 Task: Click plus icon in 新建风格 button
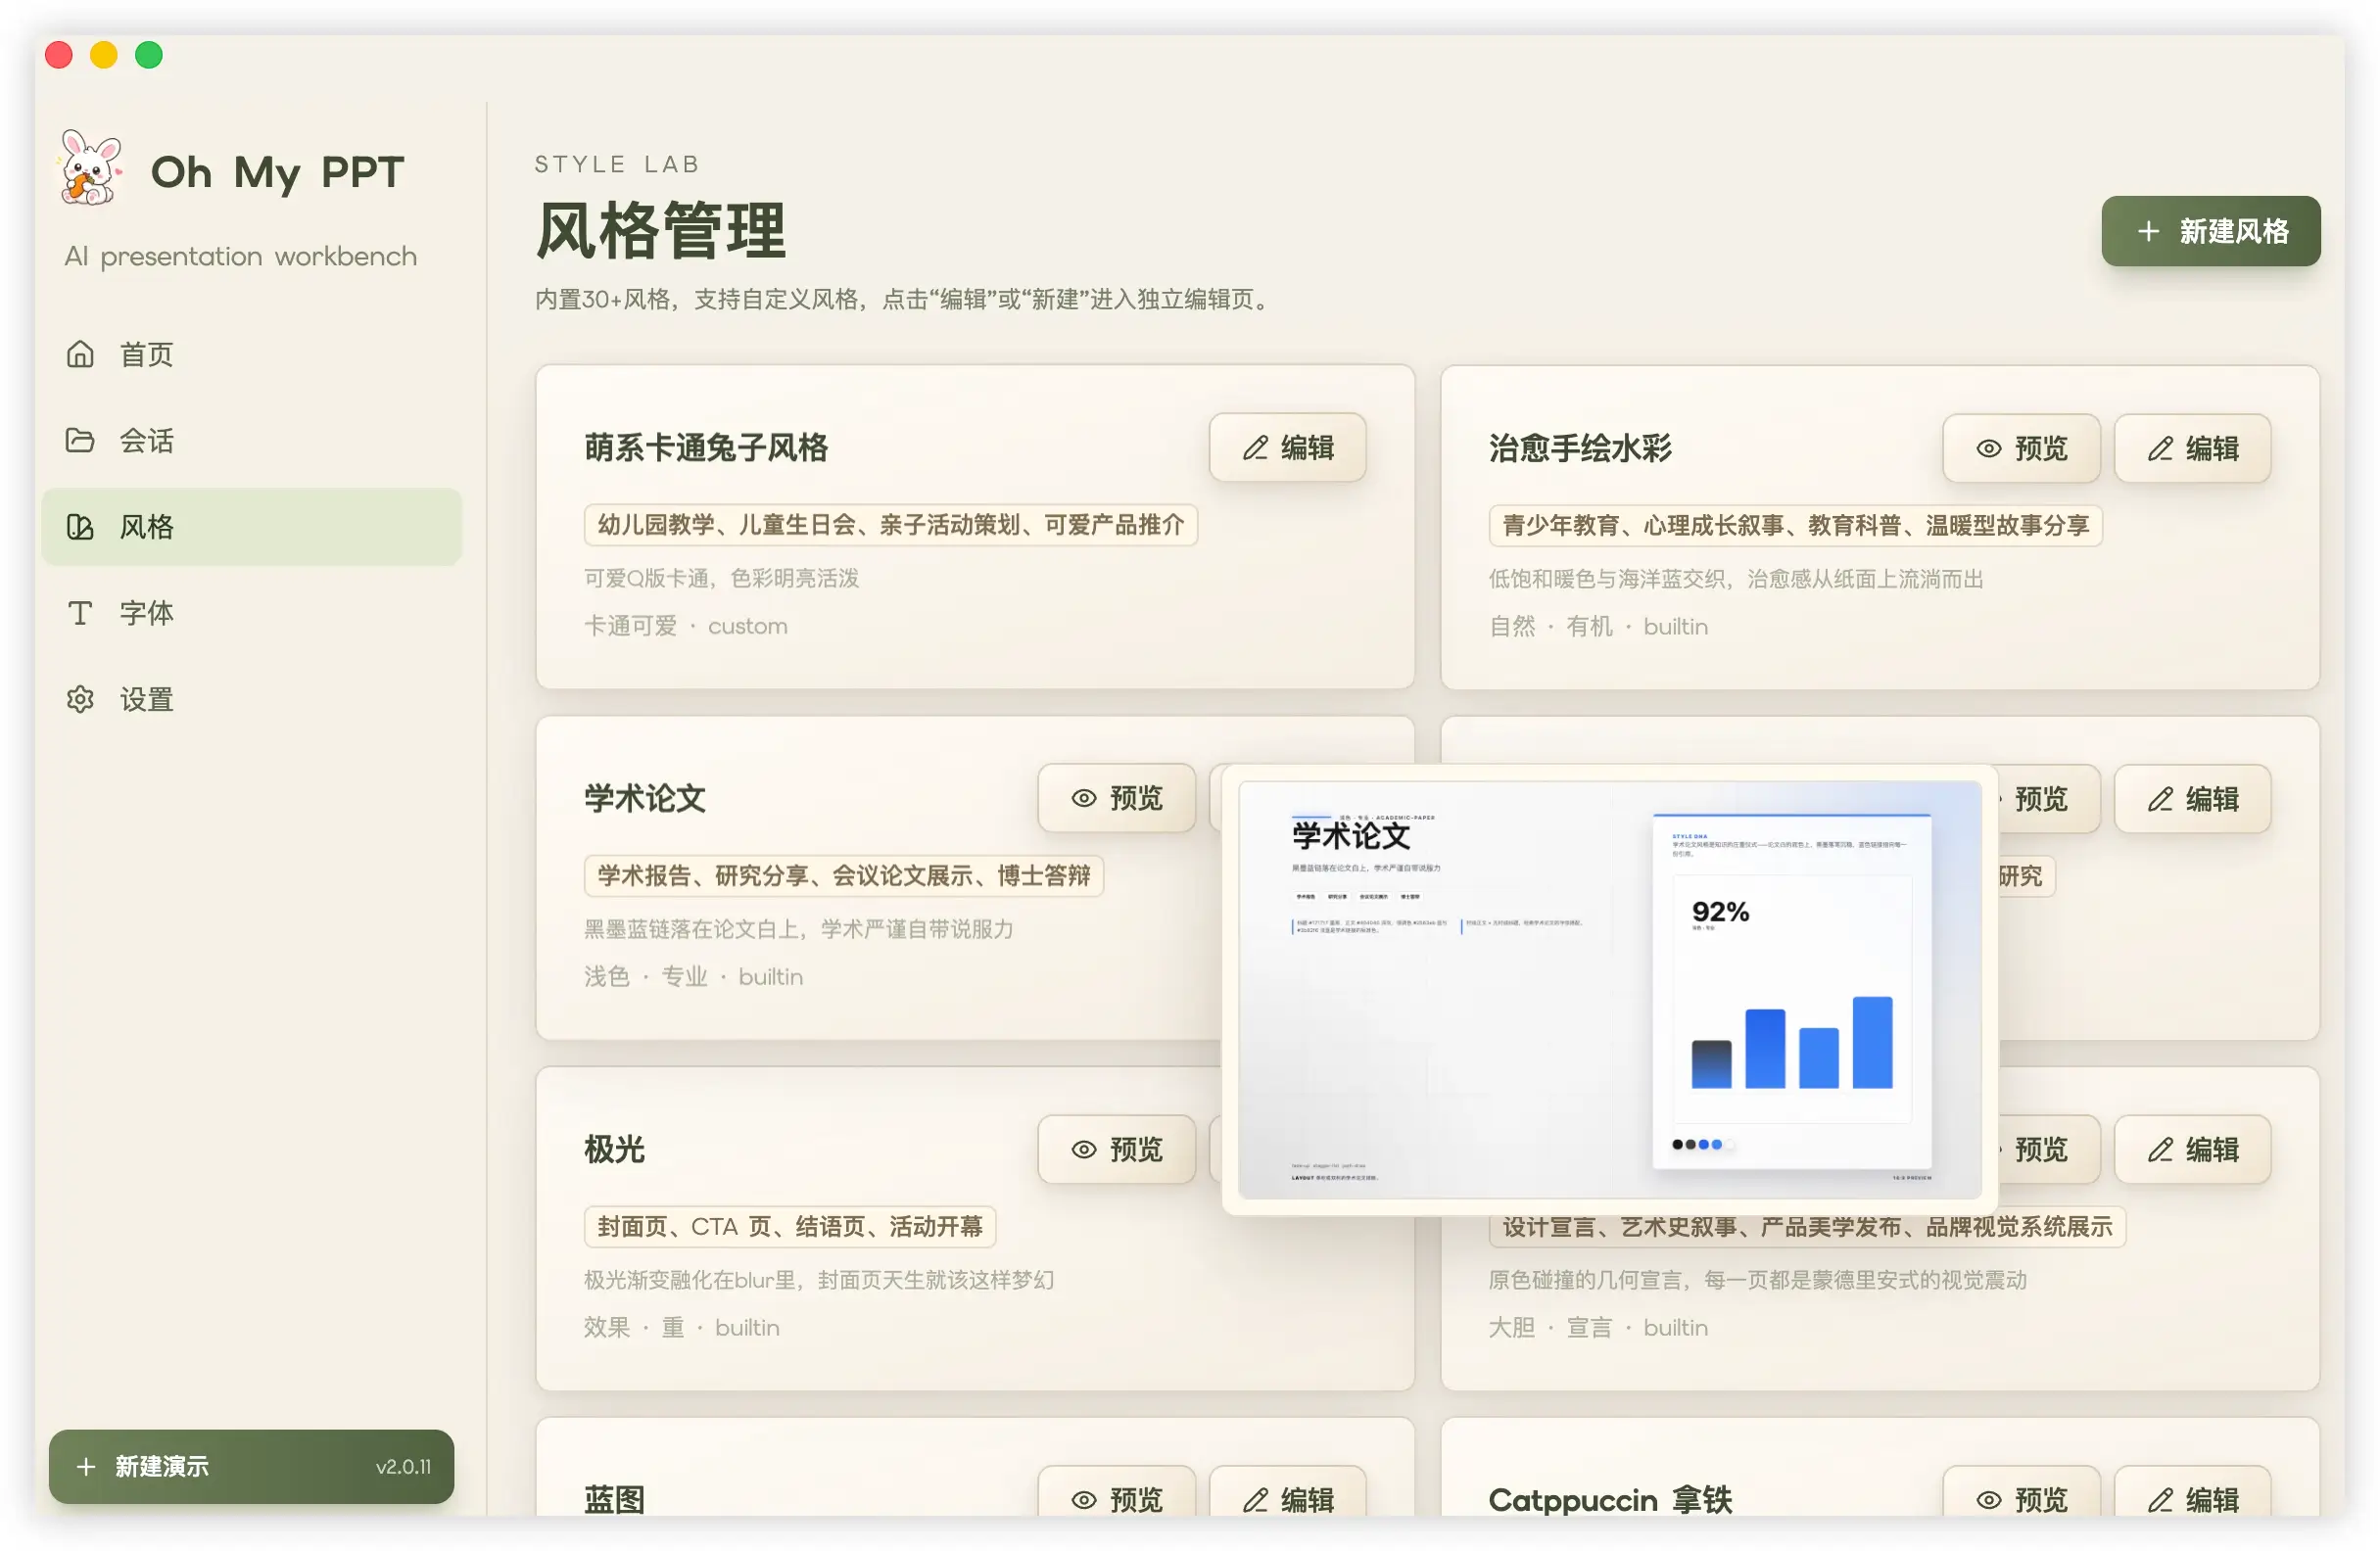pos(2147,231)
